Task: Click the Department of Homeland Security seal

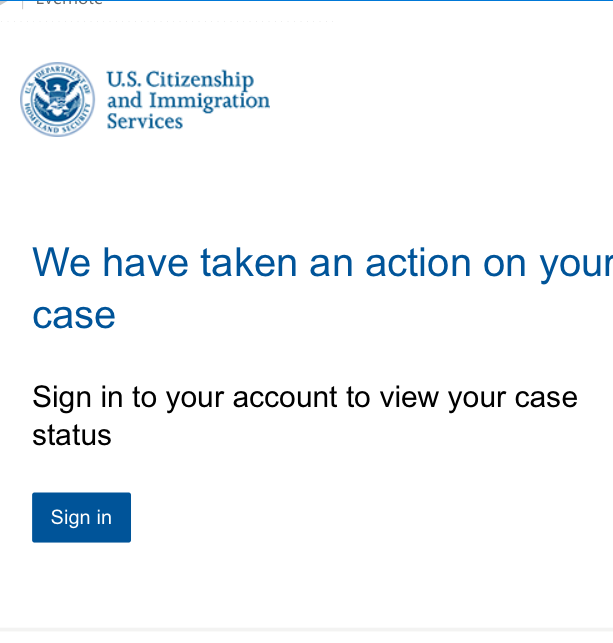Action: [57, 99]
